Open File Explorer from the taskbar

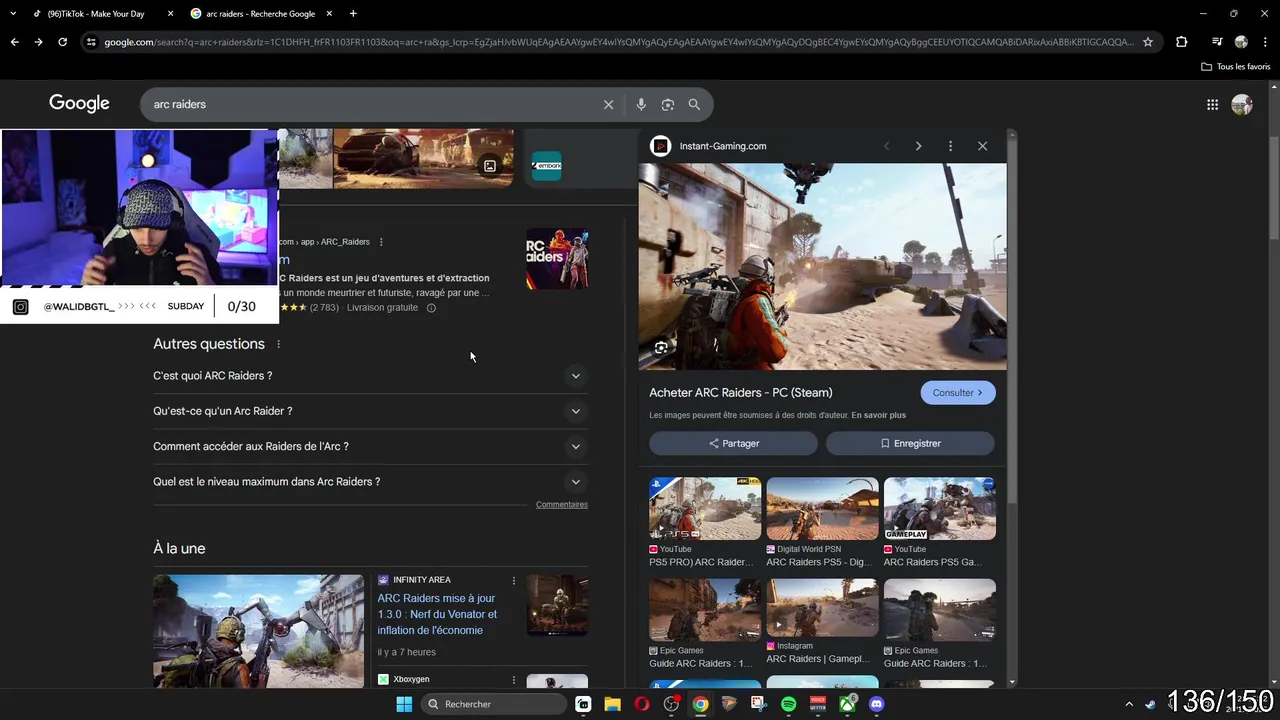(x=612, y=704)
